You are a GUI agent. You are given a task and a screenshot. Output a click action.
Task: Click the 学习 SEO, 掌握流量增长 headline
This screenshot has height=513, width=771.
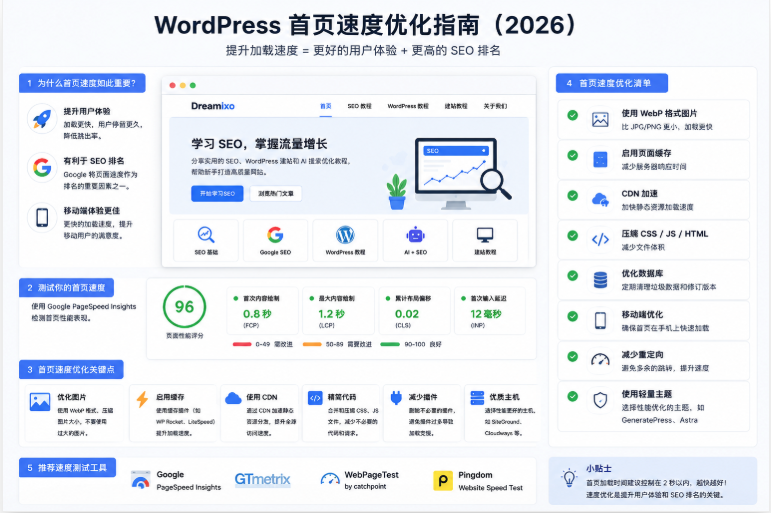259,144
